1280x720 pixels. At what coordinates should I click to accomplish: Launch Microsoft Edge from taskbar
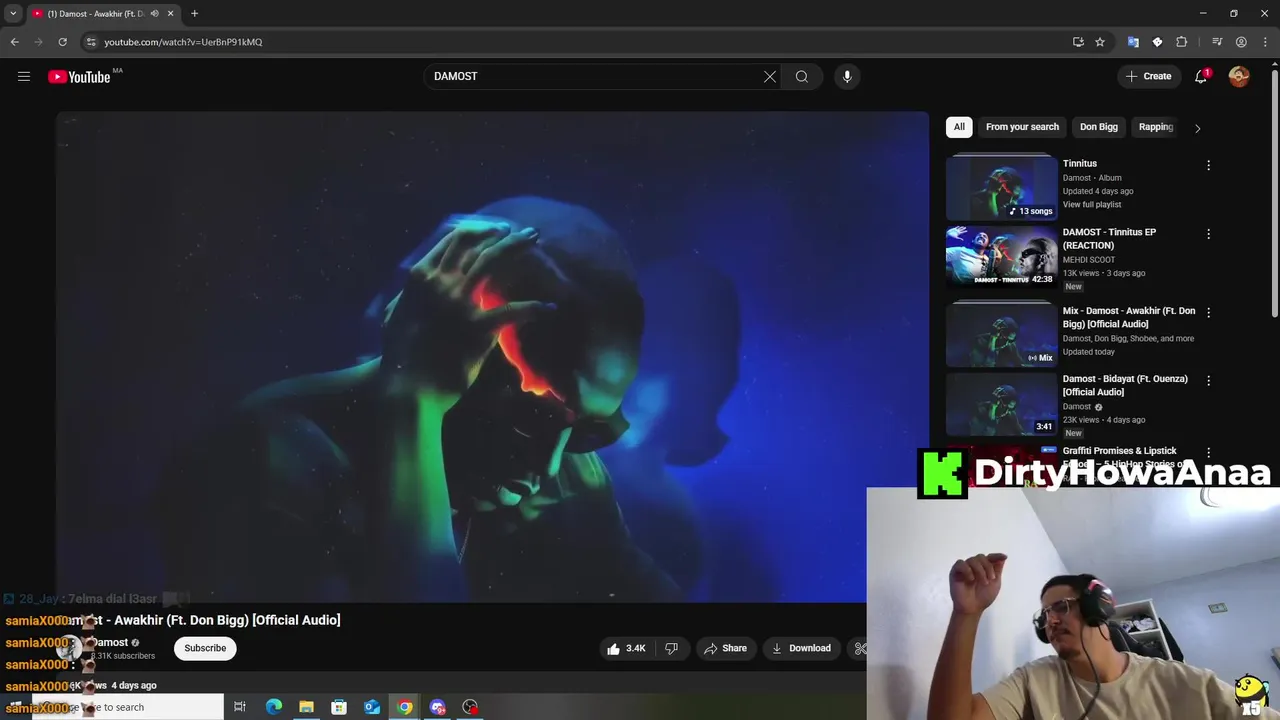pos(273,707)
